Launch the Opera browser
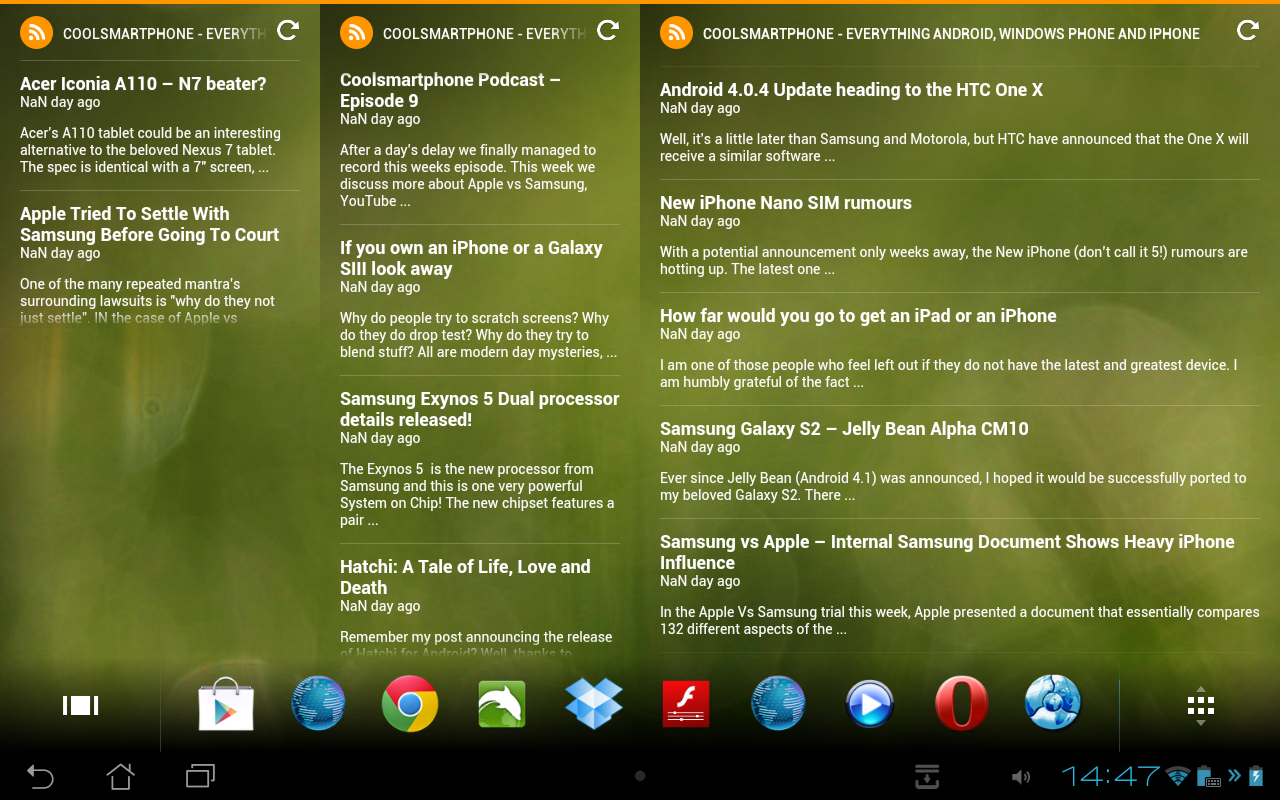 [x=961, y=704]
